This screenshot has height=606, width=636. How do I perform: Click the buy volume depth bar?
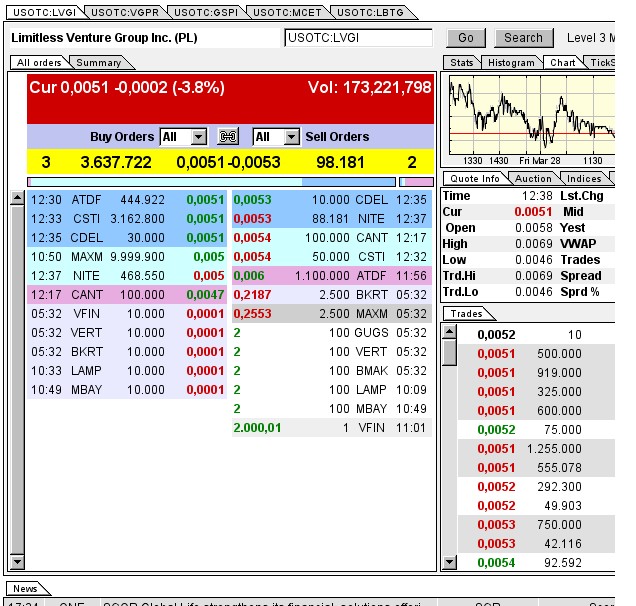211,182
